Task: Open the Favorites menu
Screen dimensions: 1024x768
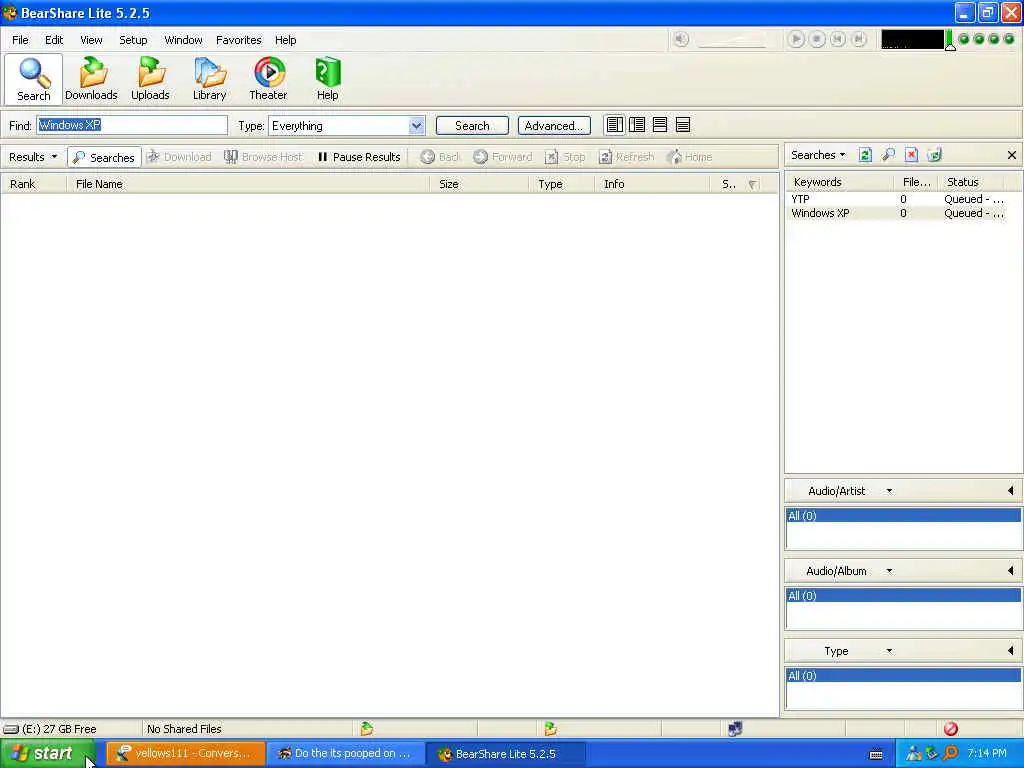Action: (x=238, y=40)
